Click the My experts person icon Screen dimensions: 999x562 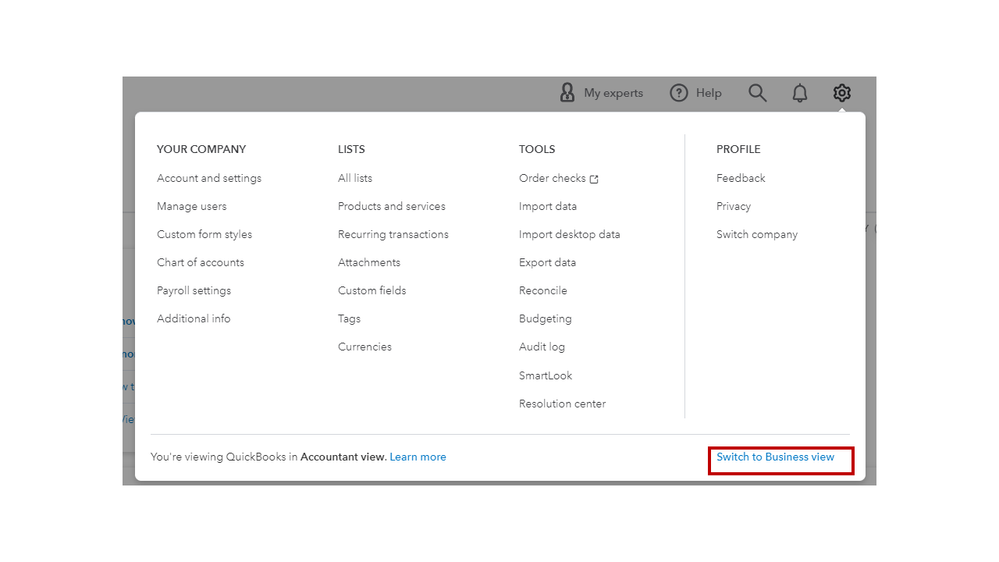click(x=567, y=93)
